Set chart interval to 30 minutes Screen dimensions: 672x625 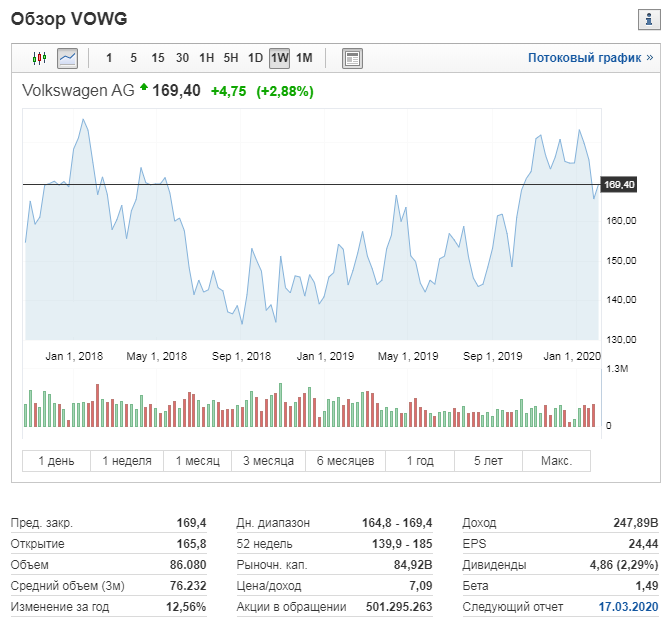pyautogui.click(x=182, y=58)
